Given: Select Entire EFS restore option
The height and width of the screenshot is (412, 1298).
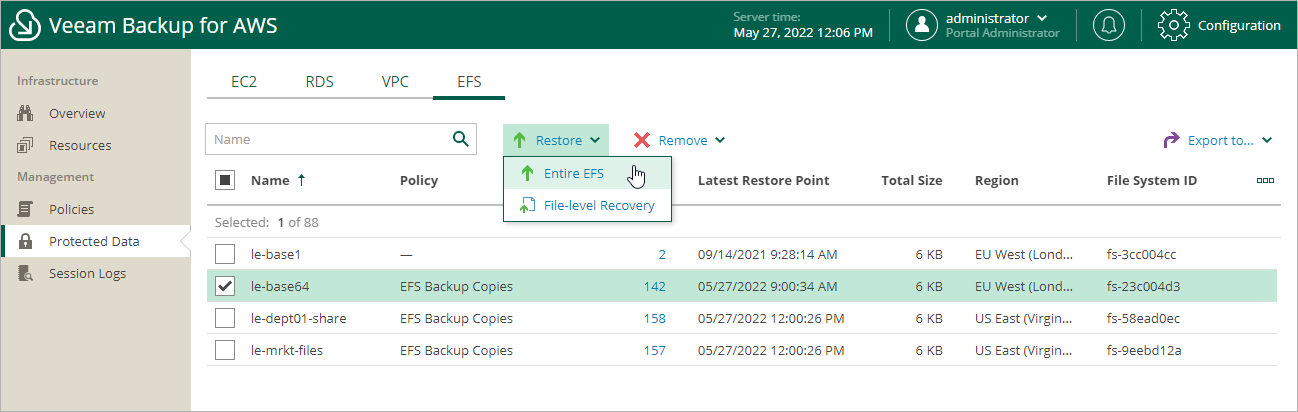Looking at the screenshot, I should coord(573,174).
